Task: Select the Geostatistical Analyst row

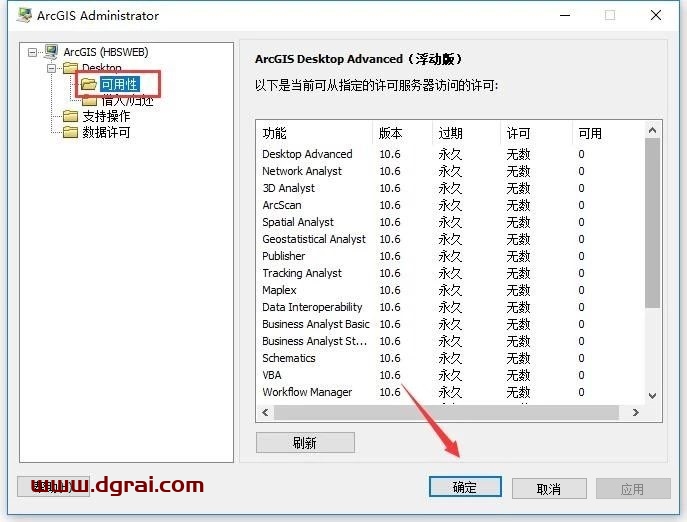Action: pyautogui.click(x=450, y=239)
